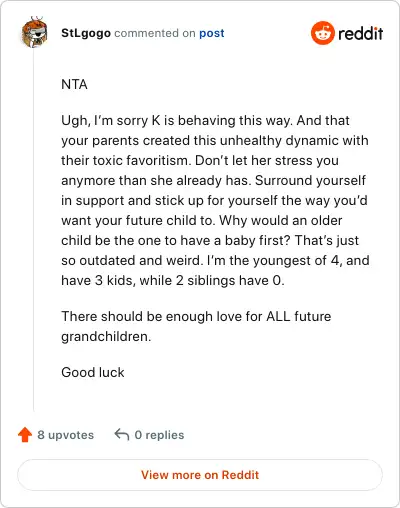Screen dimensions: 400x508
Task: Click the gray "commented on" text
Action: coord(155,33)
